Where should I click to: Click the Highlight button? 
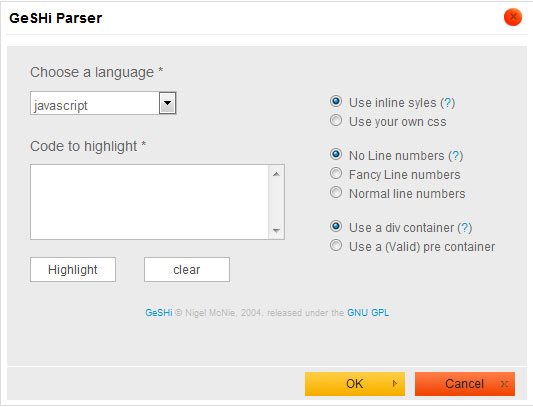(x=73, y=270)
